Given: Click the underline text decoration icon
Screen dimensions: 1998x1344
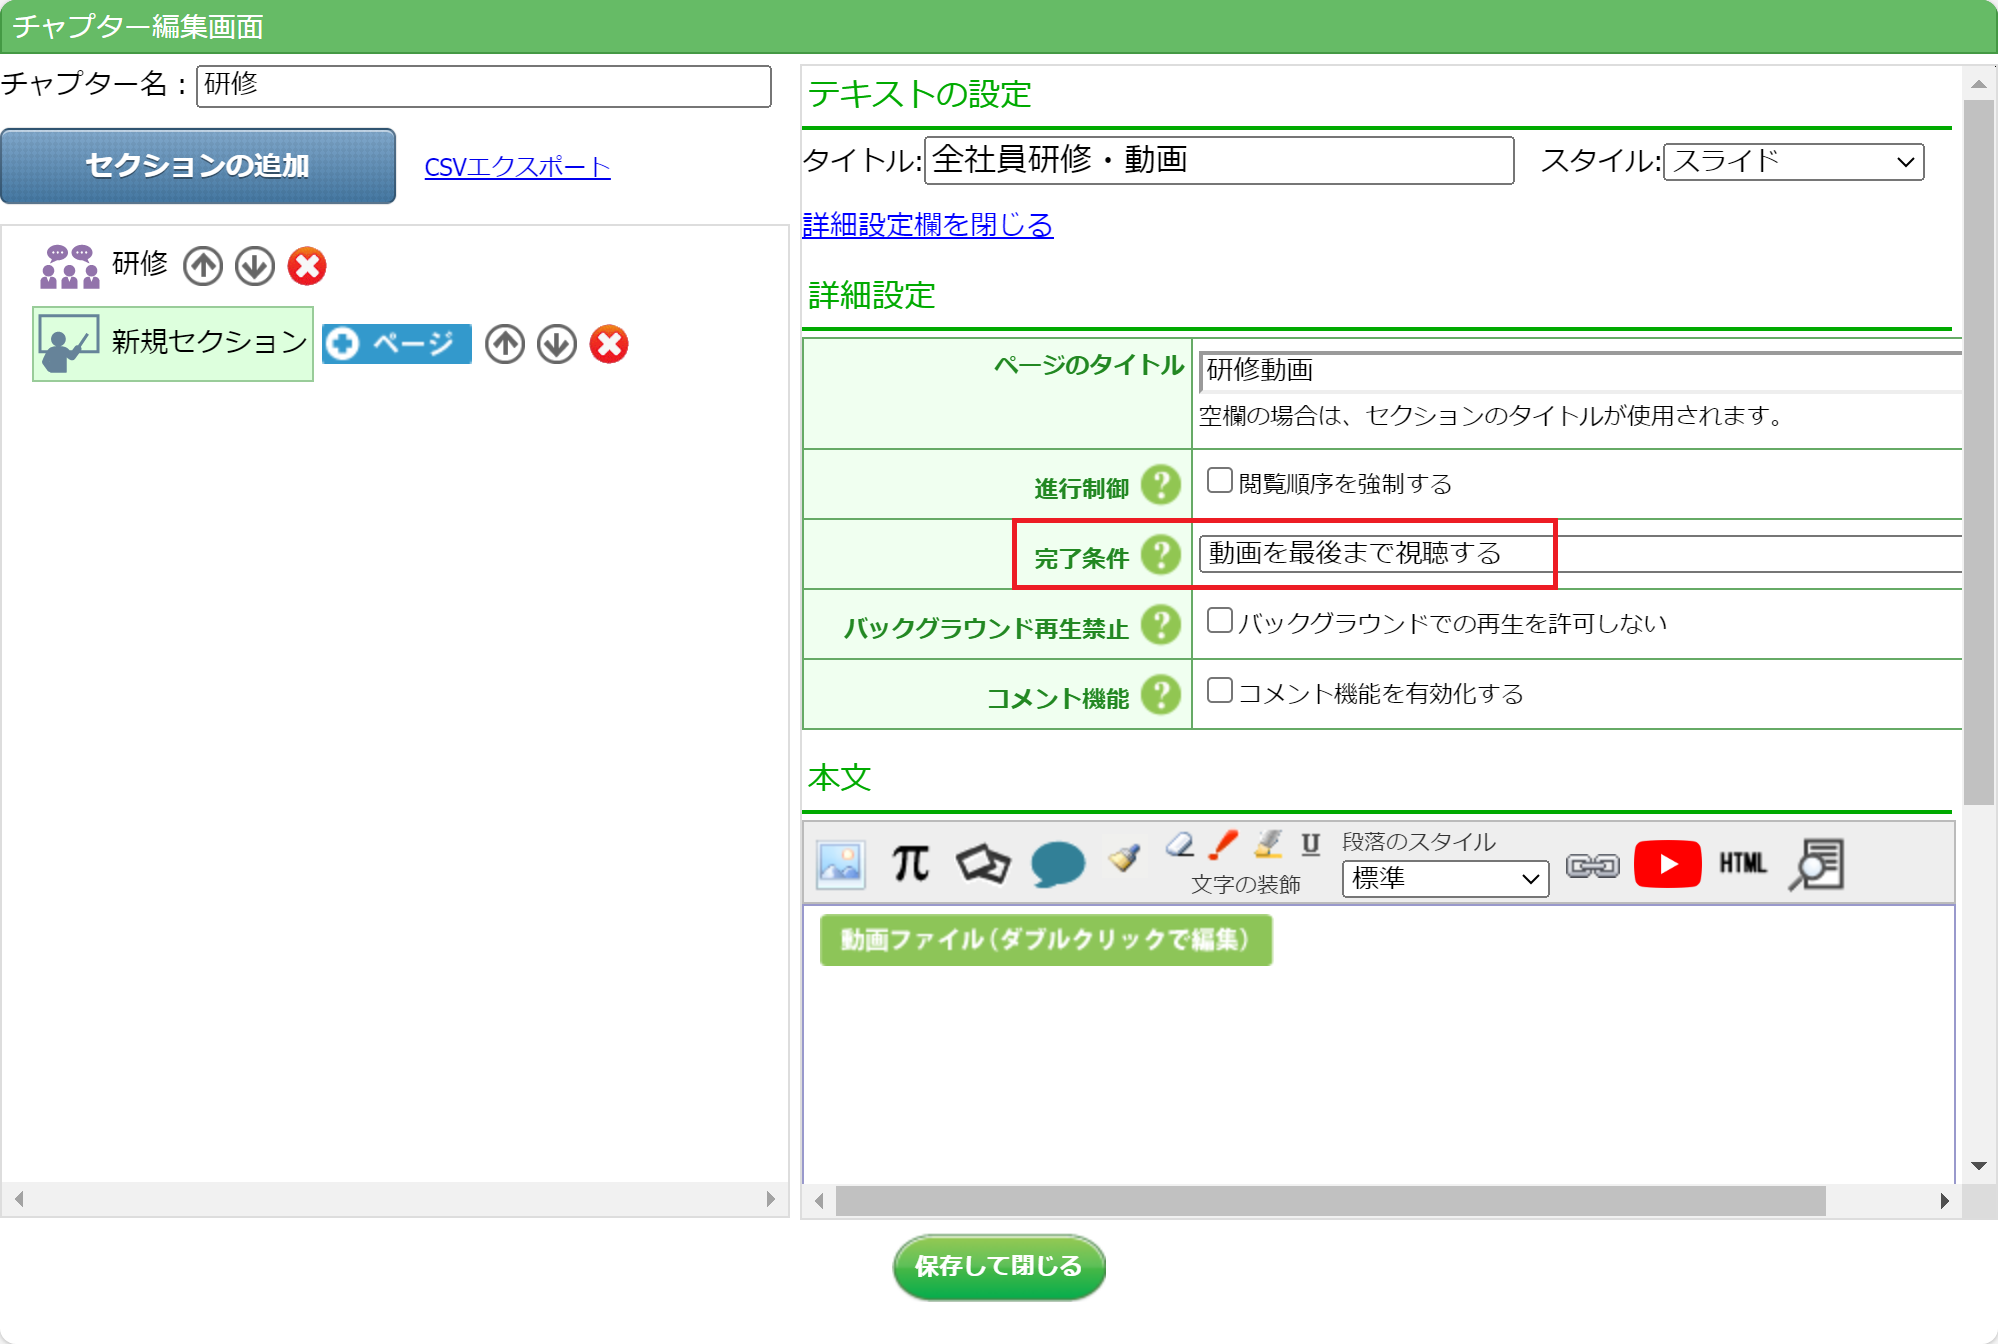Looking at the screenshot, I should (x=1310, y=844).
